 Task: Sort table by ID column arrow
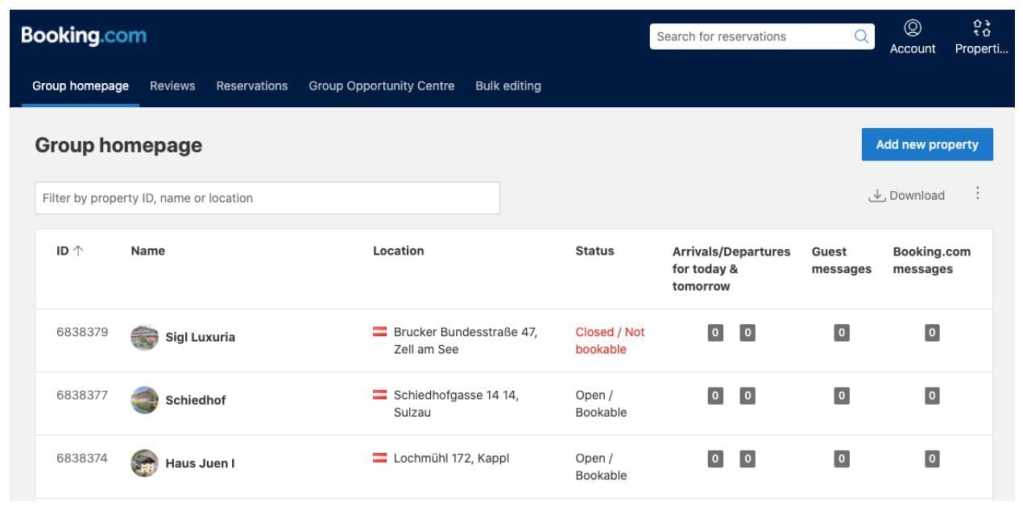tap(78, 251)
